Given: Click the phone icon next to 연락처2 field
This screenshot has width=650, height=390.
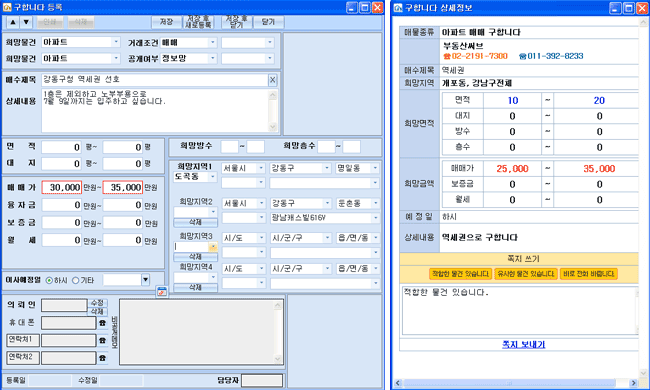Looking at the screenshot, I should [x=102, y=358].
